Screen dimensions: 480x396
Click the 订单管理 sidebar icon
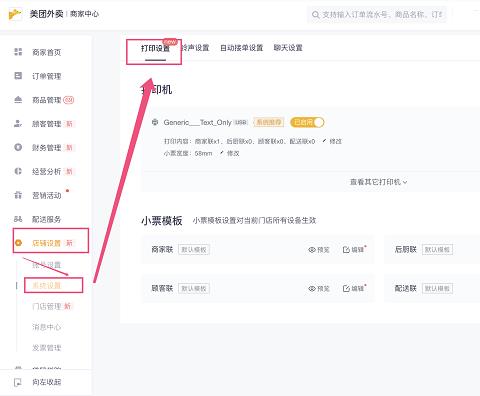point(18,76)
